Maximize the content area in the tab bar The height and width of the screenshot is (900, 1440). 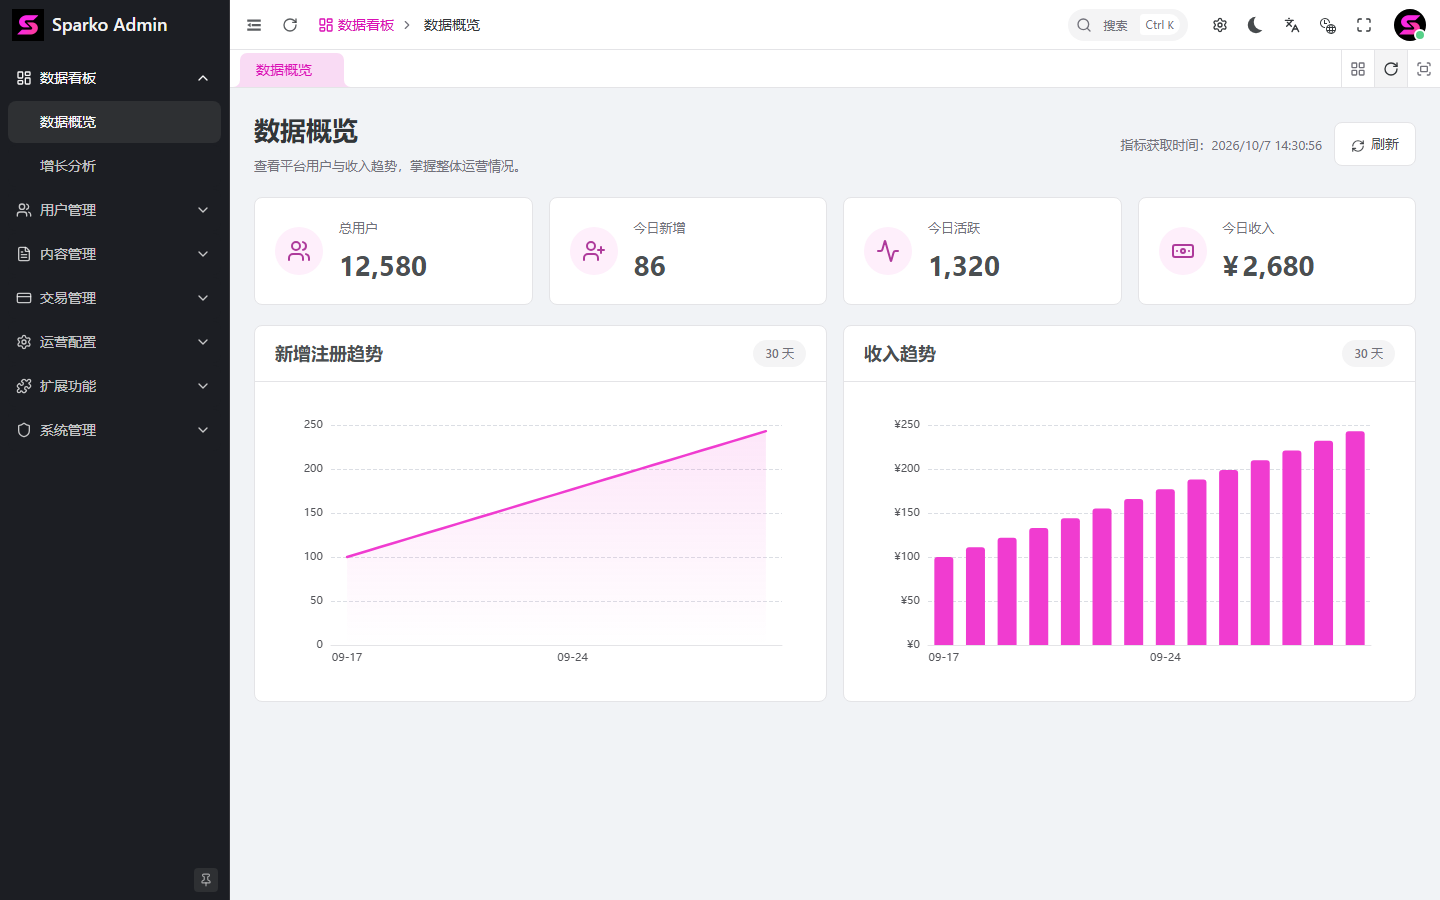[x=1424, y=69]
